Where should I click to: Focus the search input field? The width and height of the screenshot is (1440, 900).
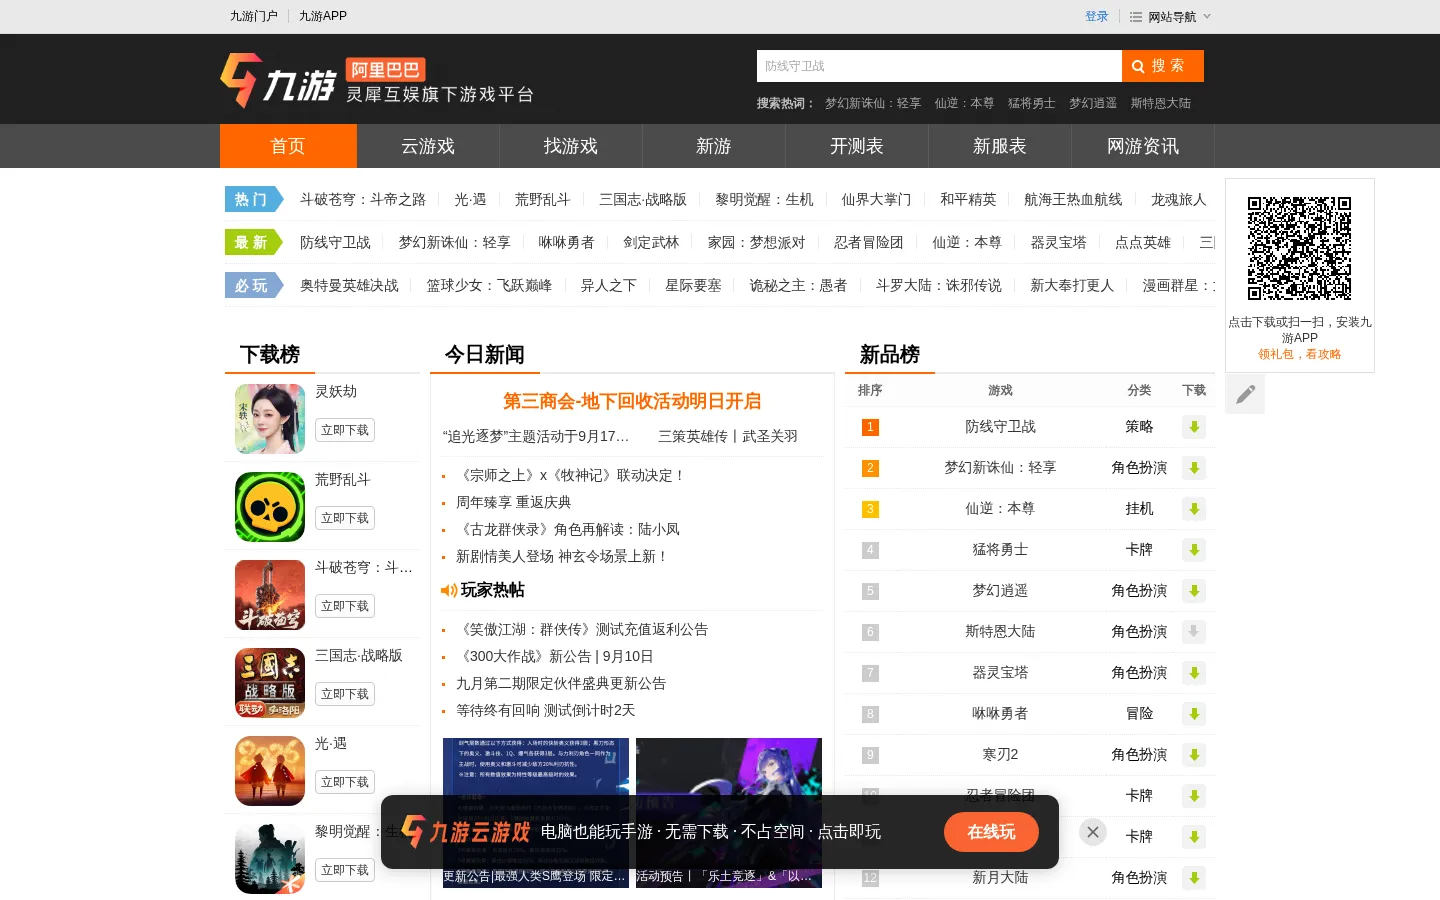(x=939, y=66)
